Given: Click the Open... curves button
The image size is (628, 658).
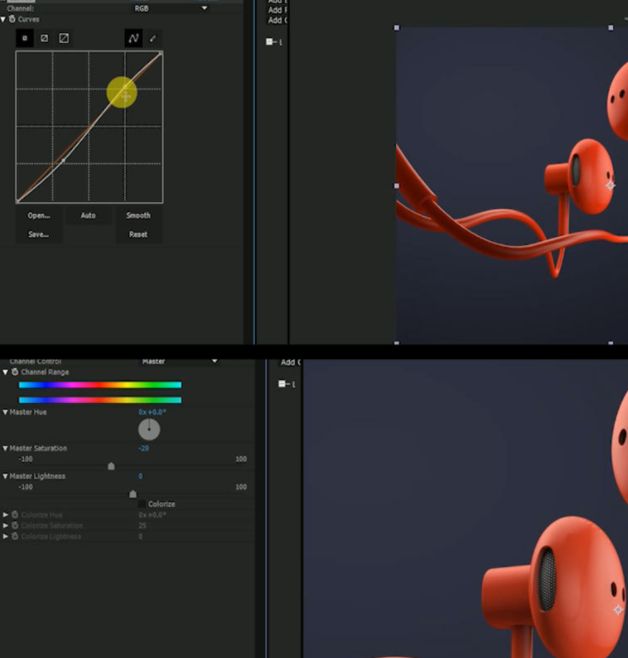Looking at the screenshot, I should pos(39,215).
